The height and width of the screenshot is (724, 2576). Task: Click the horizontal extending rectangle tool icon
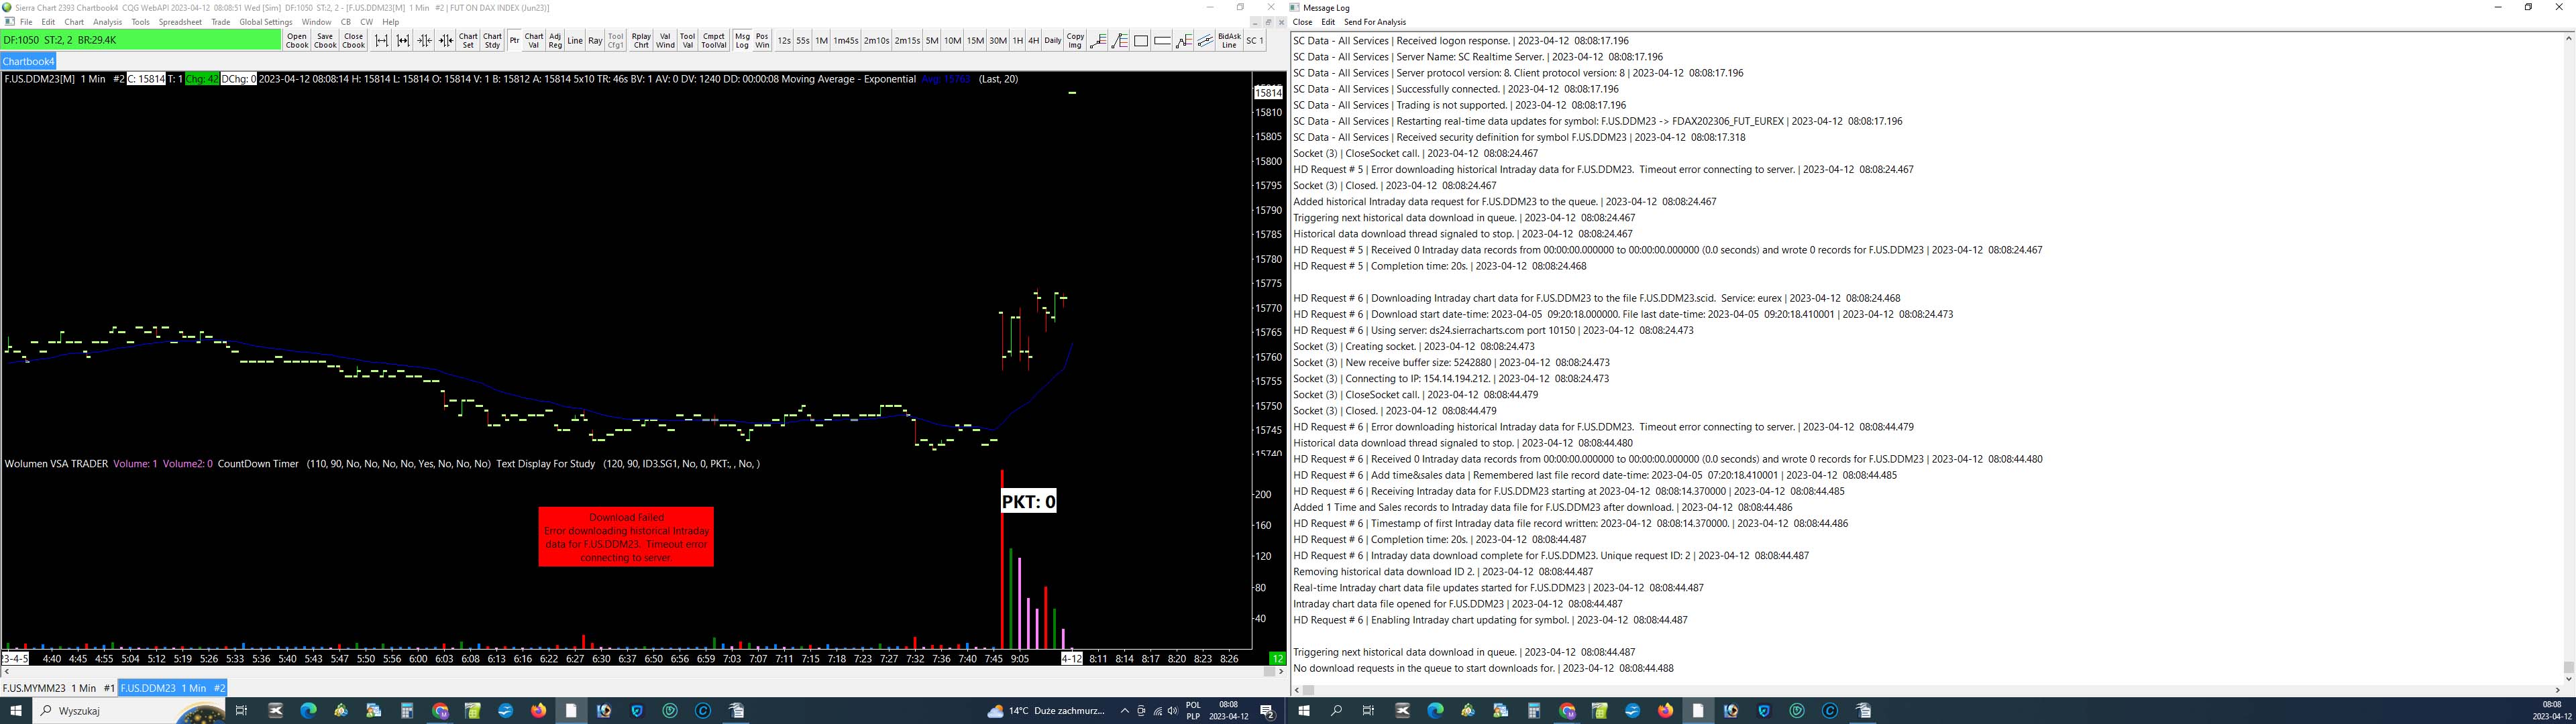pyautogui.click(x=1162, y=41)
